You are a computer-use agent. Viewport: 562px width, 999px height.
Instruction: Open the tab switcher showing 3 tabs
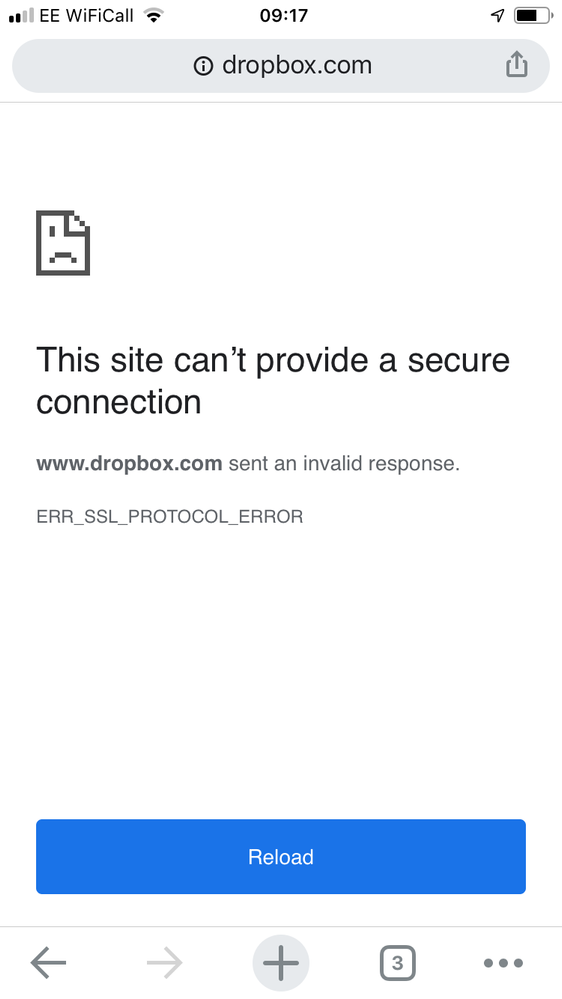398,963
